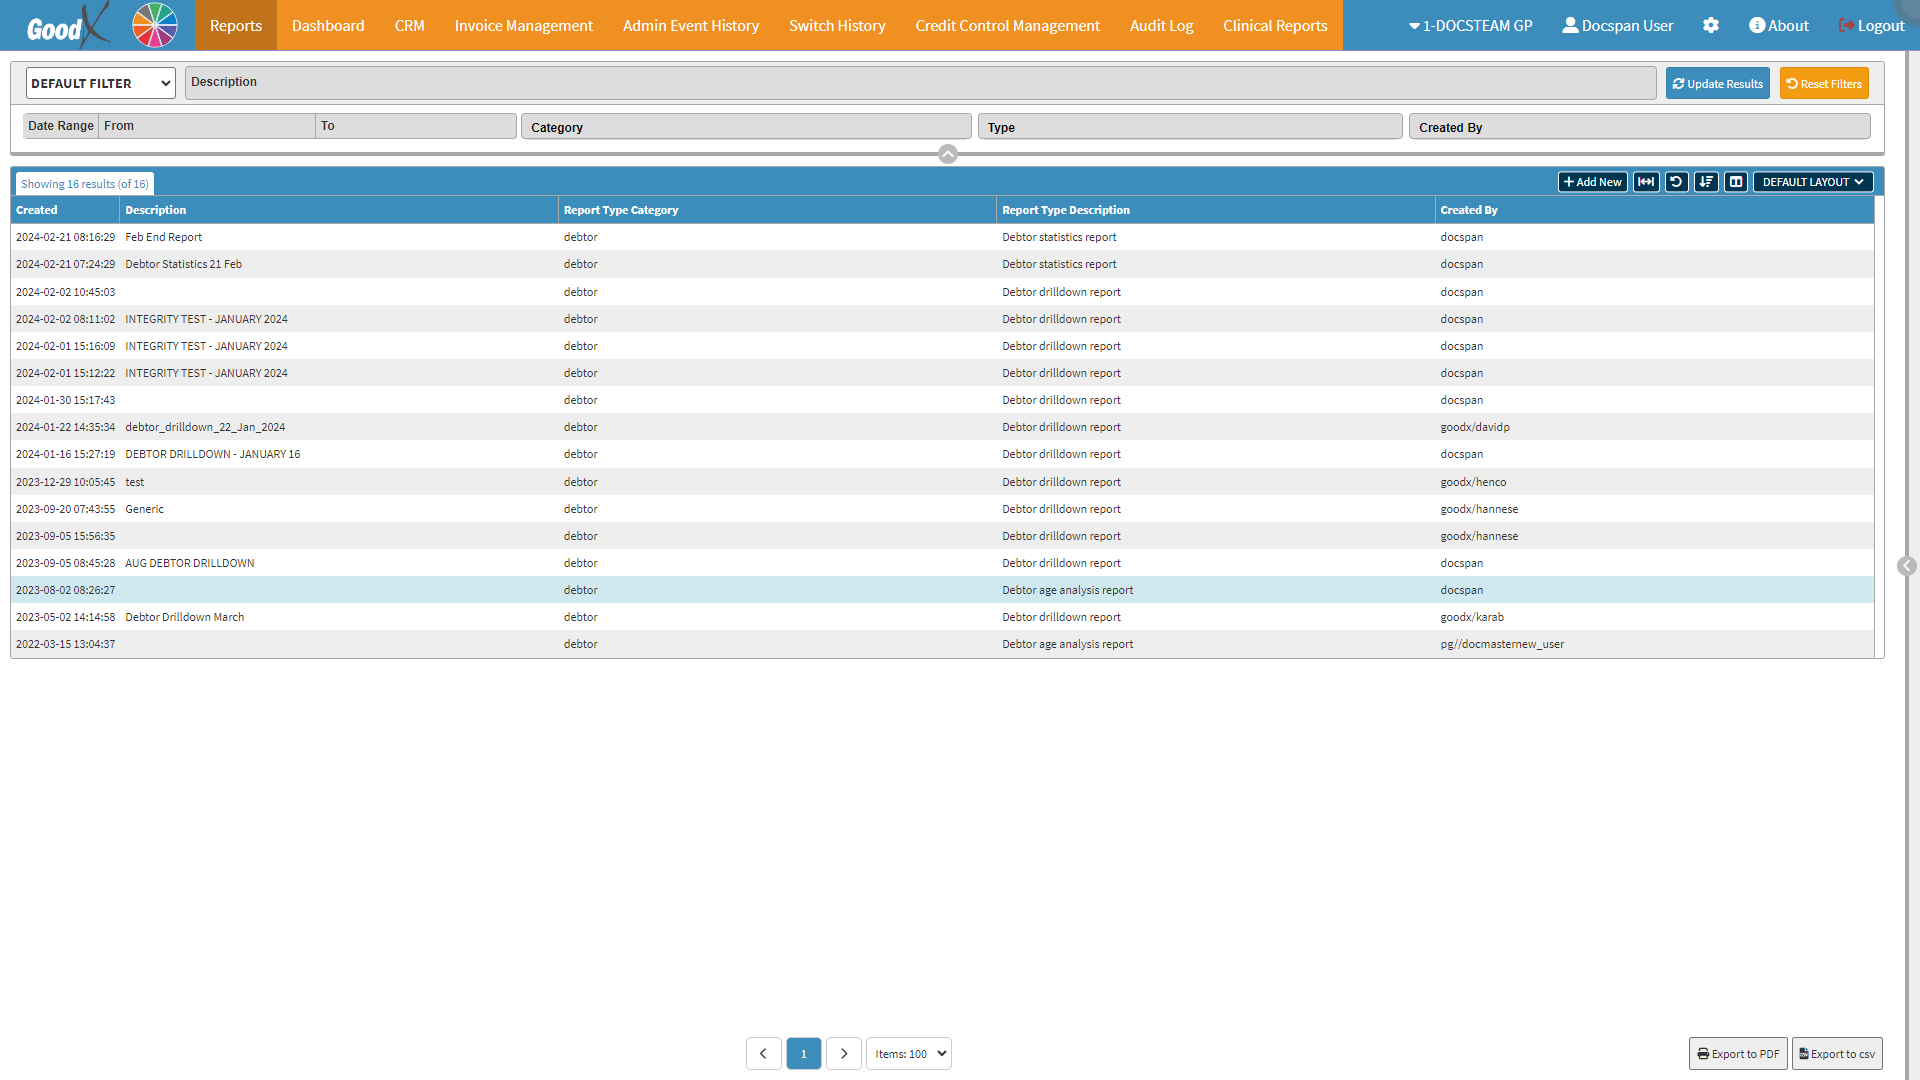
Task: Click the colorful wheel logo icon
Action: point(155,25)
